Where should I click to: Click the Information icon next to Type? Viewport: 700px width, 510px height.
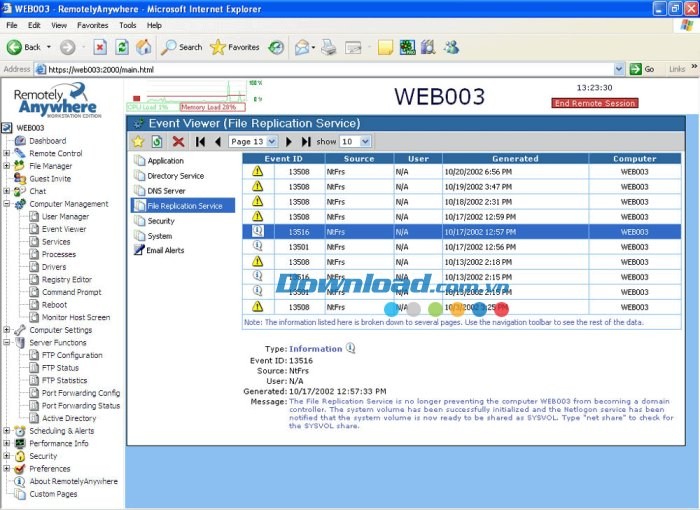tap(351, 349)
